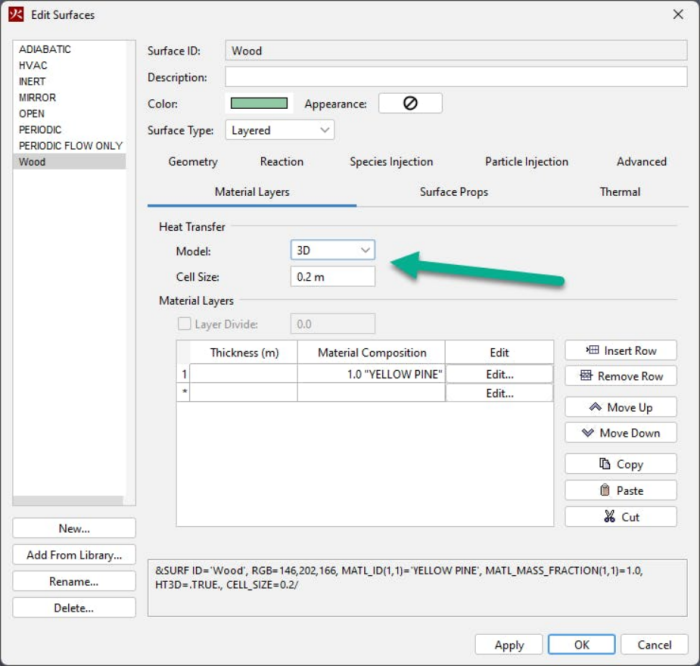The width and height of the screenshot is (700, 666).
Task: Switch to the Geometry tab
Action: (193, 162)
